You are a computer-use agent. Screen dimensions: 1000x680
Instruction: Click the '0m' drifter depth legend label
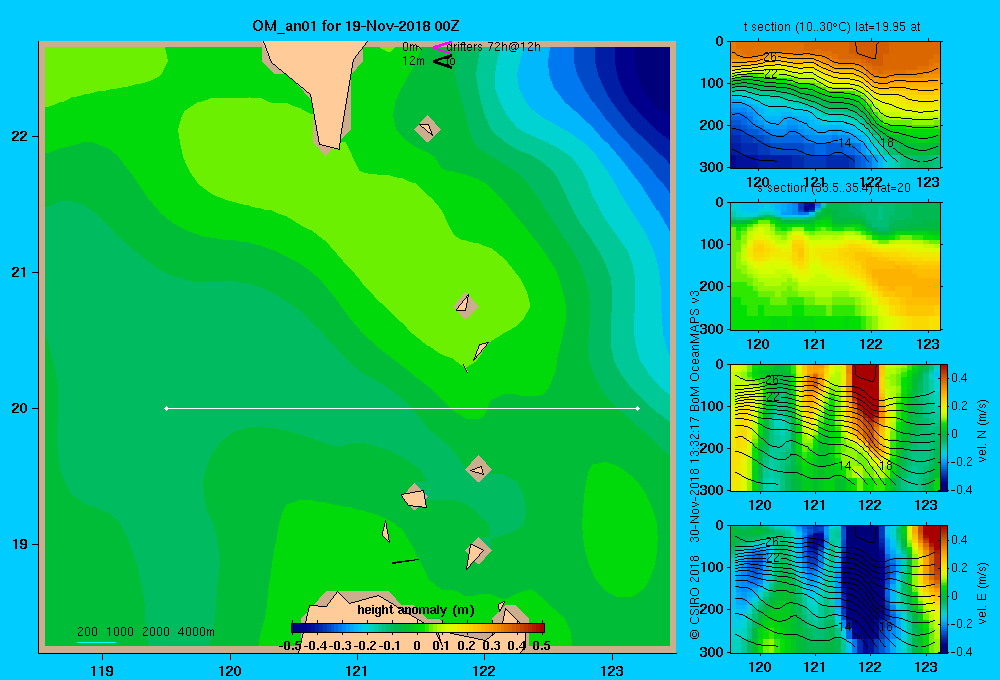(411, 47)
